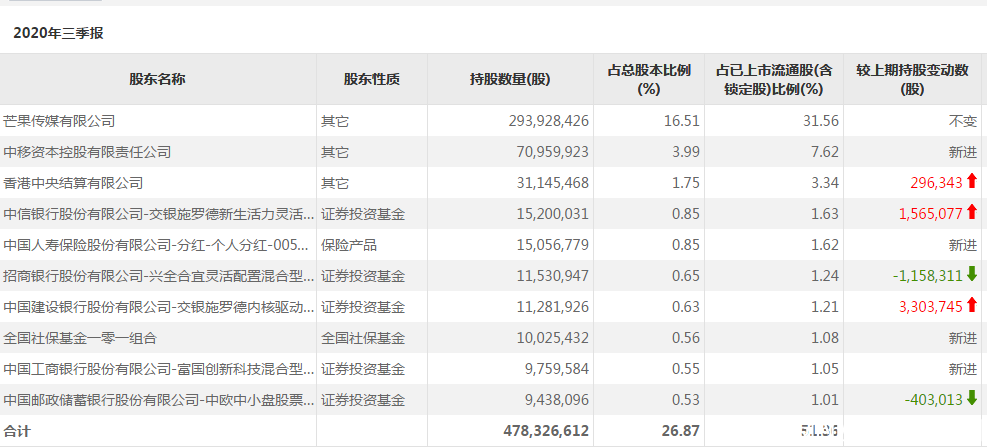The width and height of the screenshot is (987, 448).
Task: Open shareholder 芒果传媒有限公司
Action: pyautogui.click(x=59, y=121)
